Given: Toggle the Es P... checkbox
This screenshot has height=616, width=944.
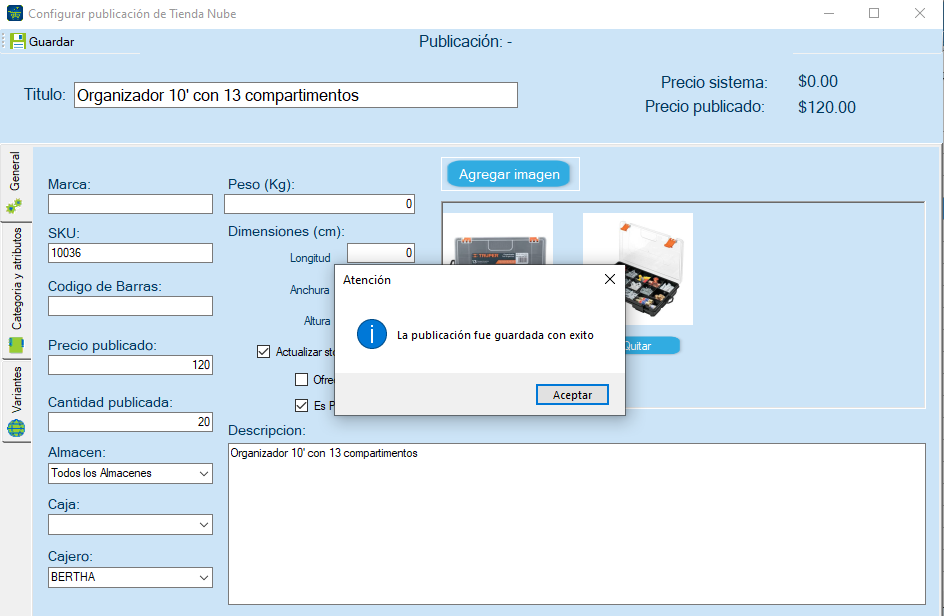Looking at the screenshot, I should (302, 406).
